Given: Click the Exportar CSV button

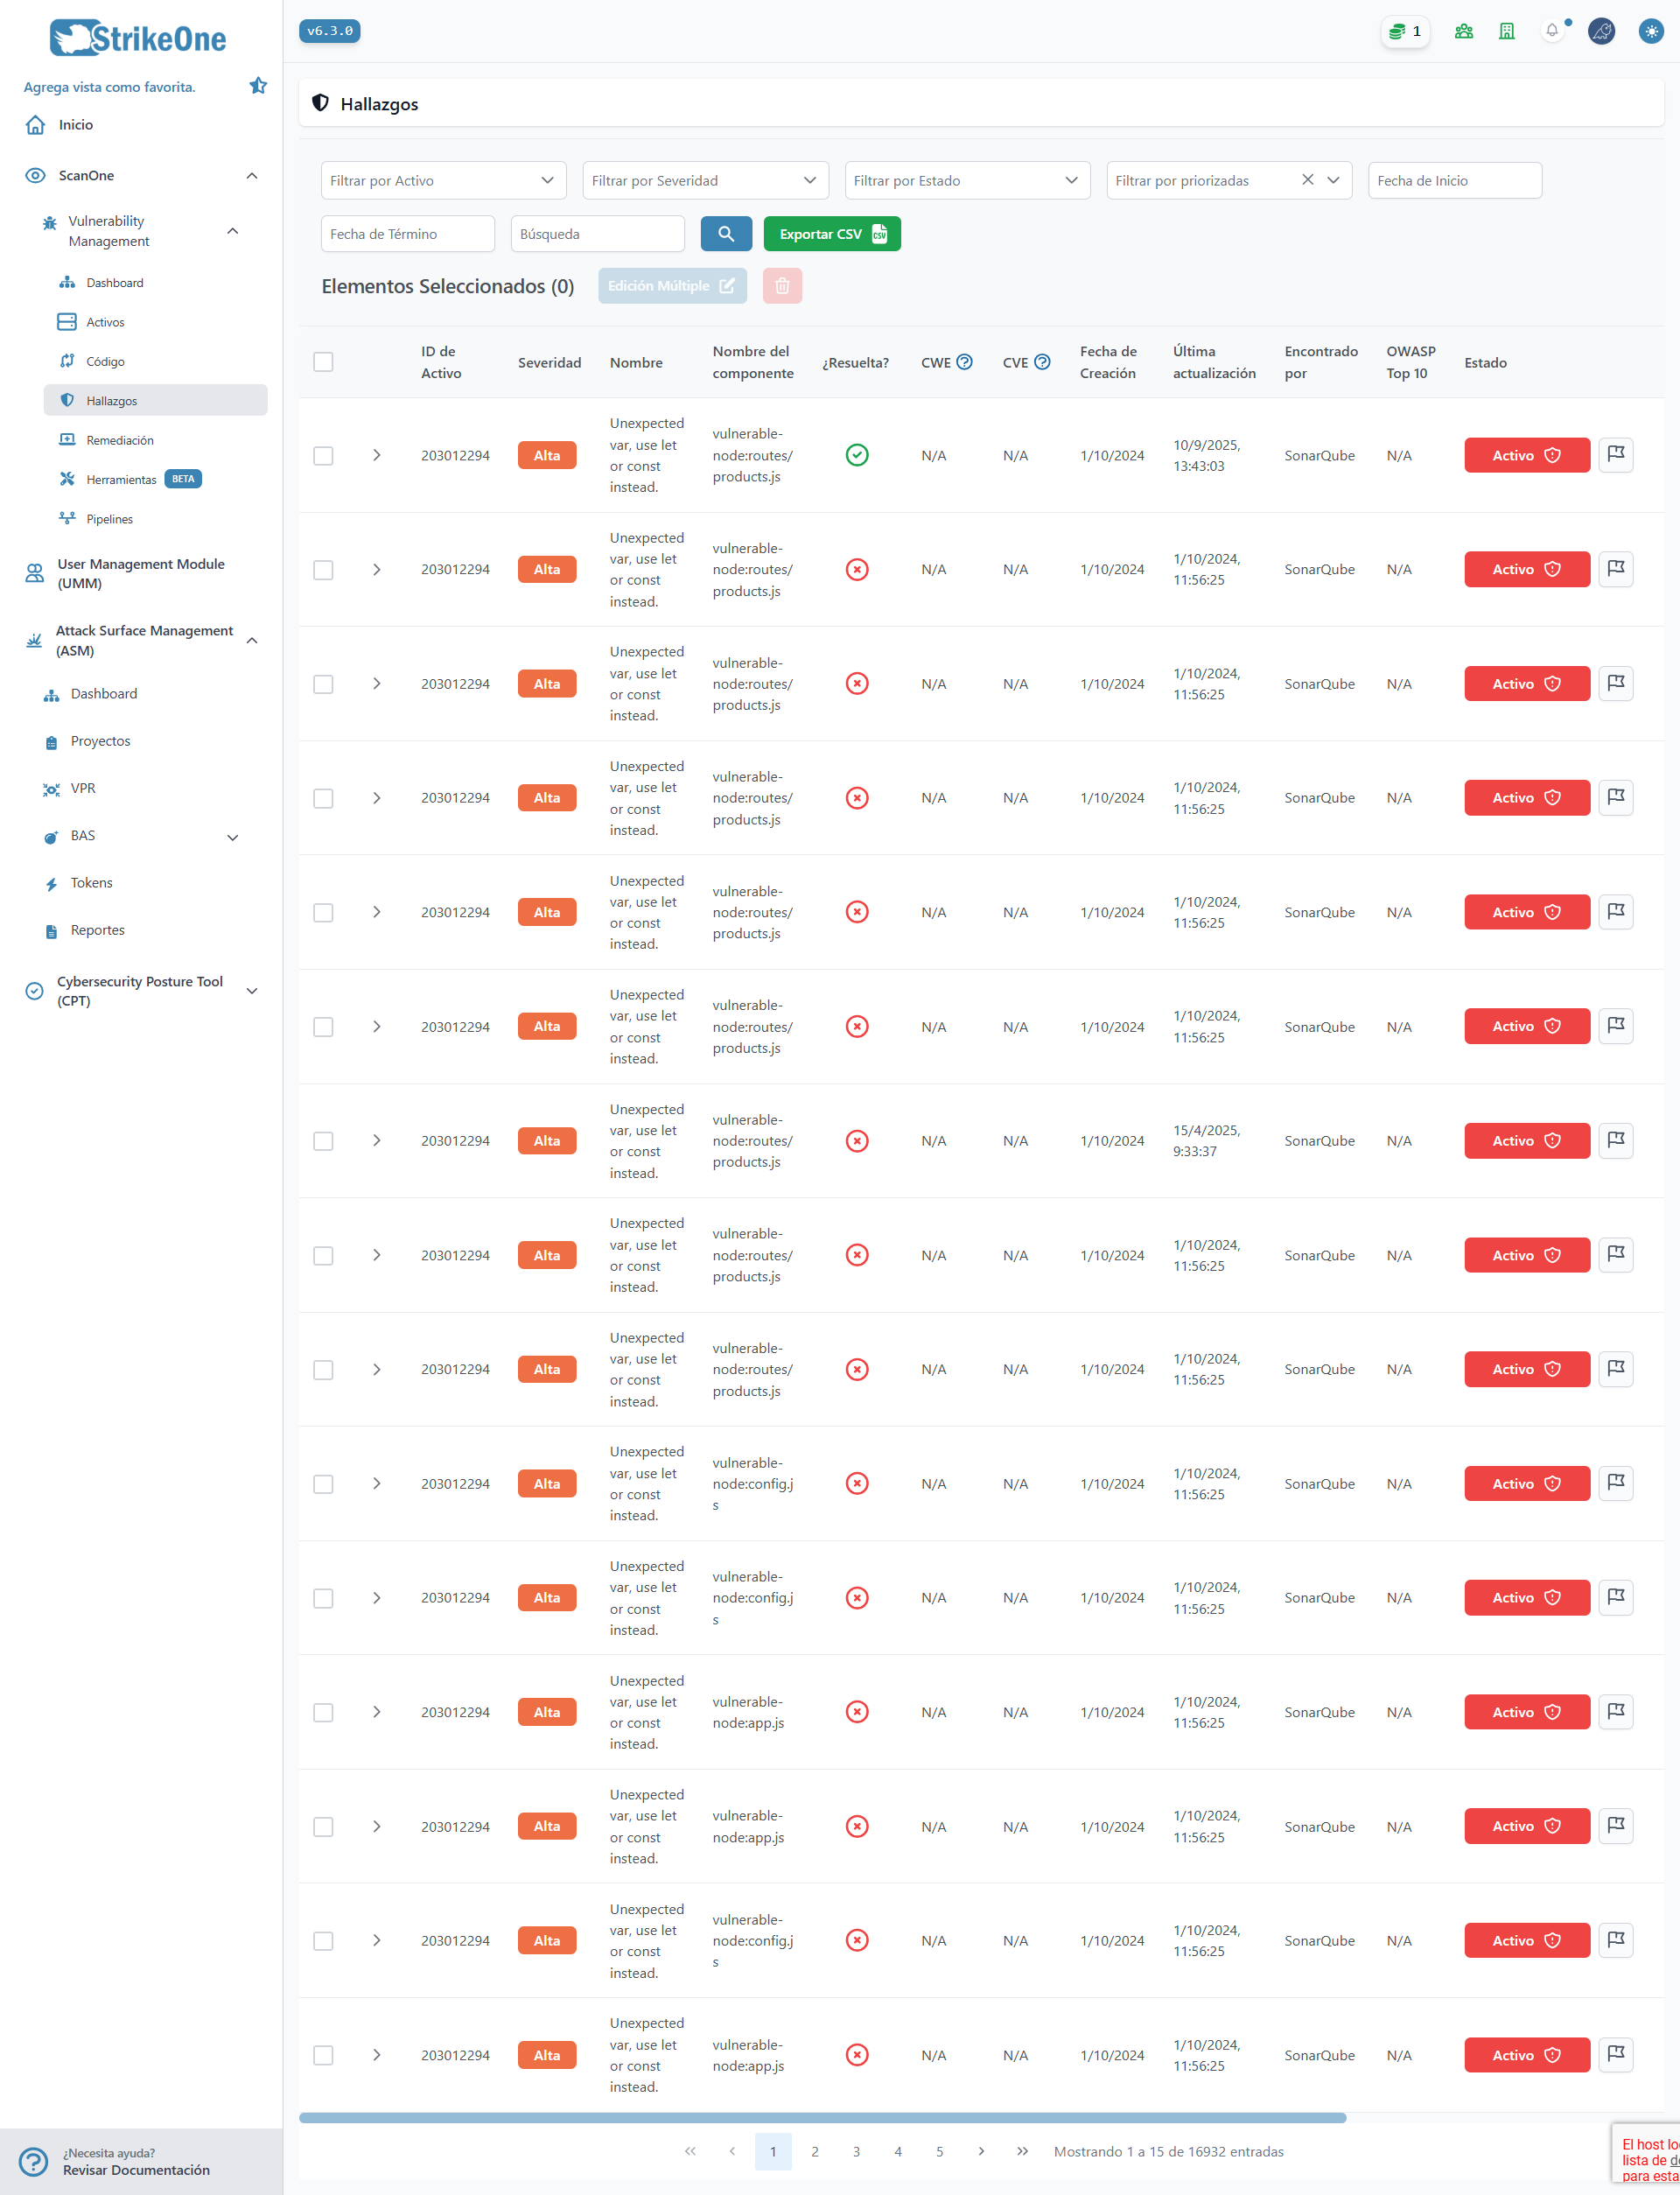Looking at the screenshot, I should (831, 233).
